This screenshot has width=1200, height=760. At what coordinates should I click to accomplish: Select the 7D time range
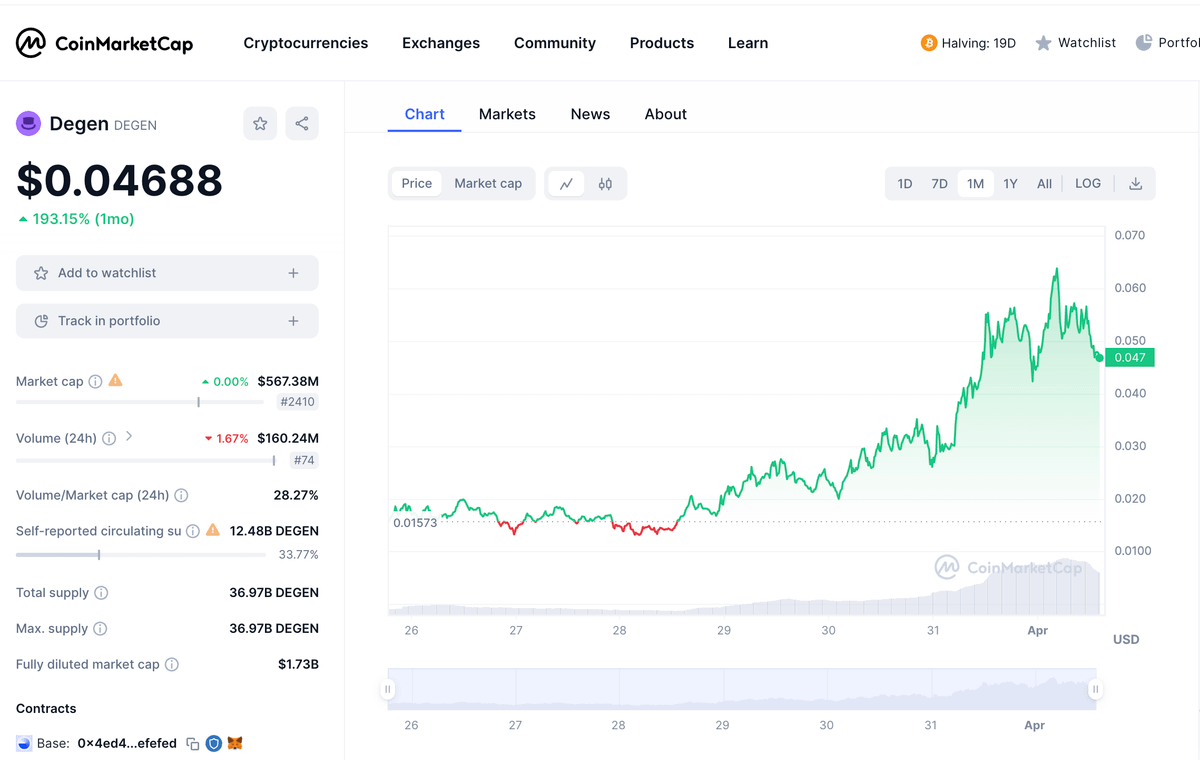point(939,184)
